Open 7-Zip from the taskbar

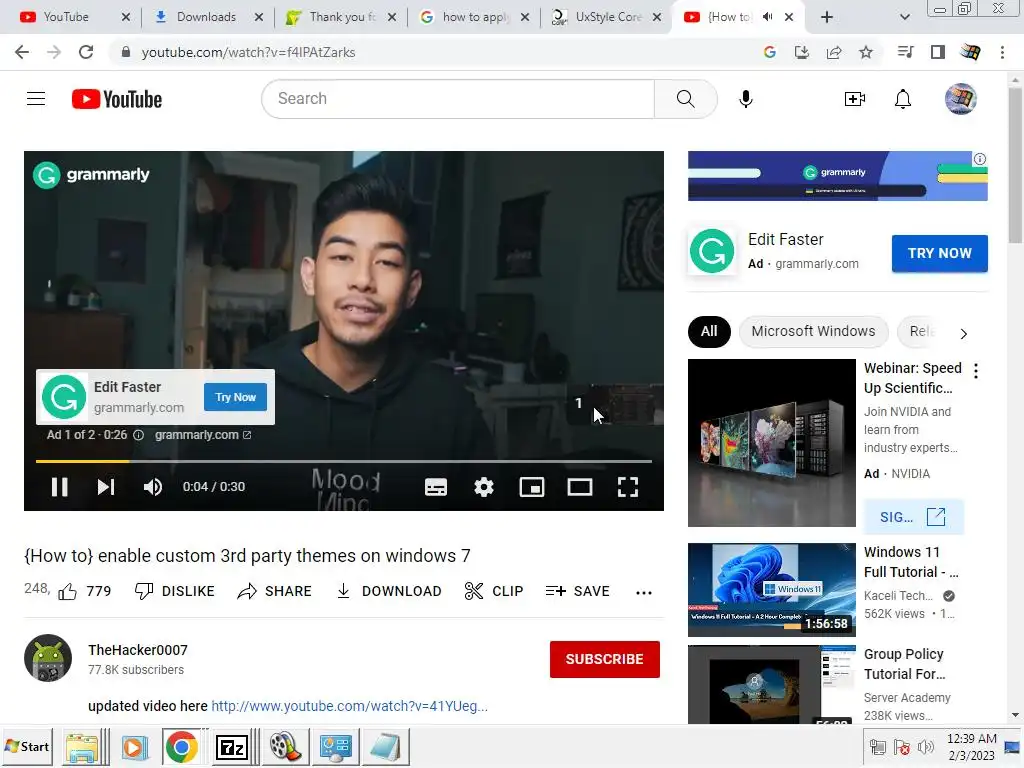pyautogui.click(x=232, y=746)
